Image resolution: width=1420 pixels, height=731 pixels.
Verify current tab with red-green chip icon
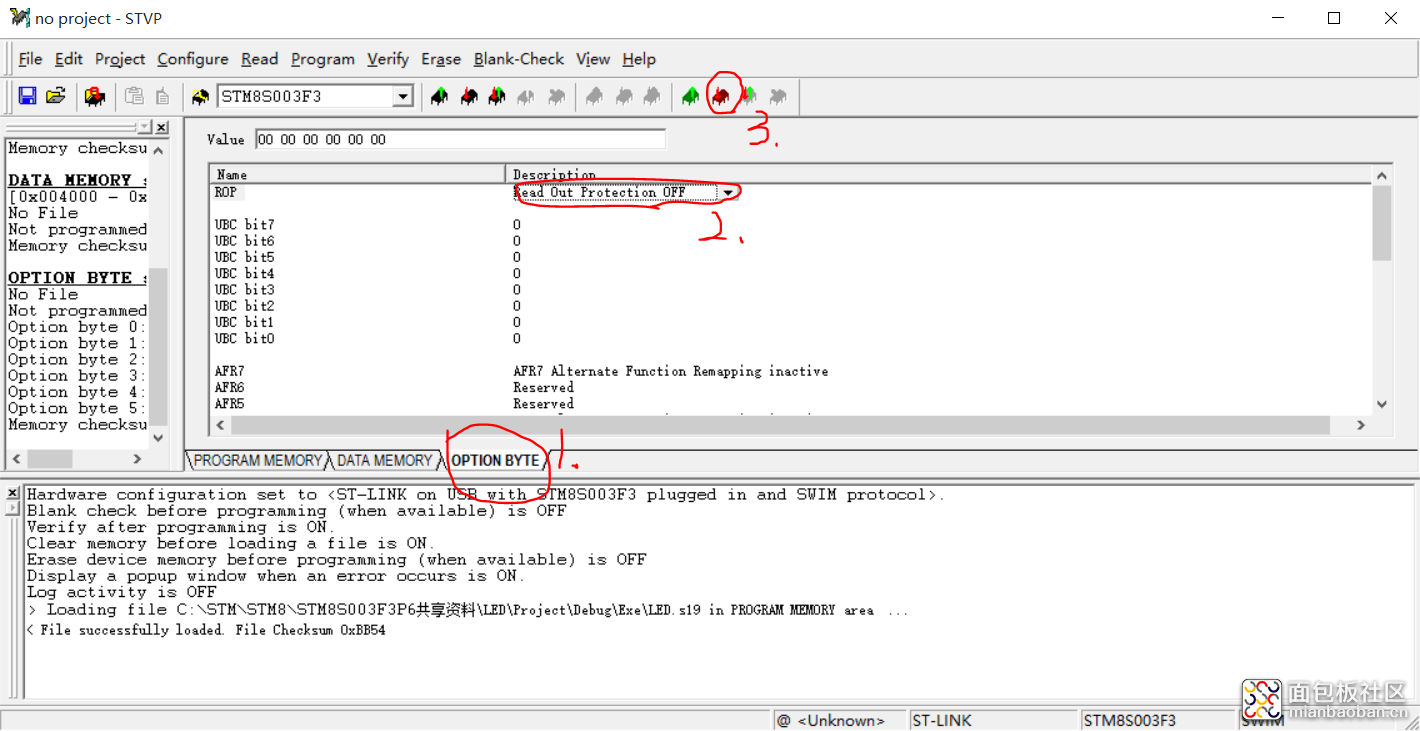(x=497, y=97)
